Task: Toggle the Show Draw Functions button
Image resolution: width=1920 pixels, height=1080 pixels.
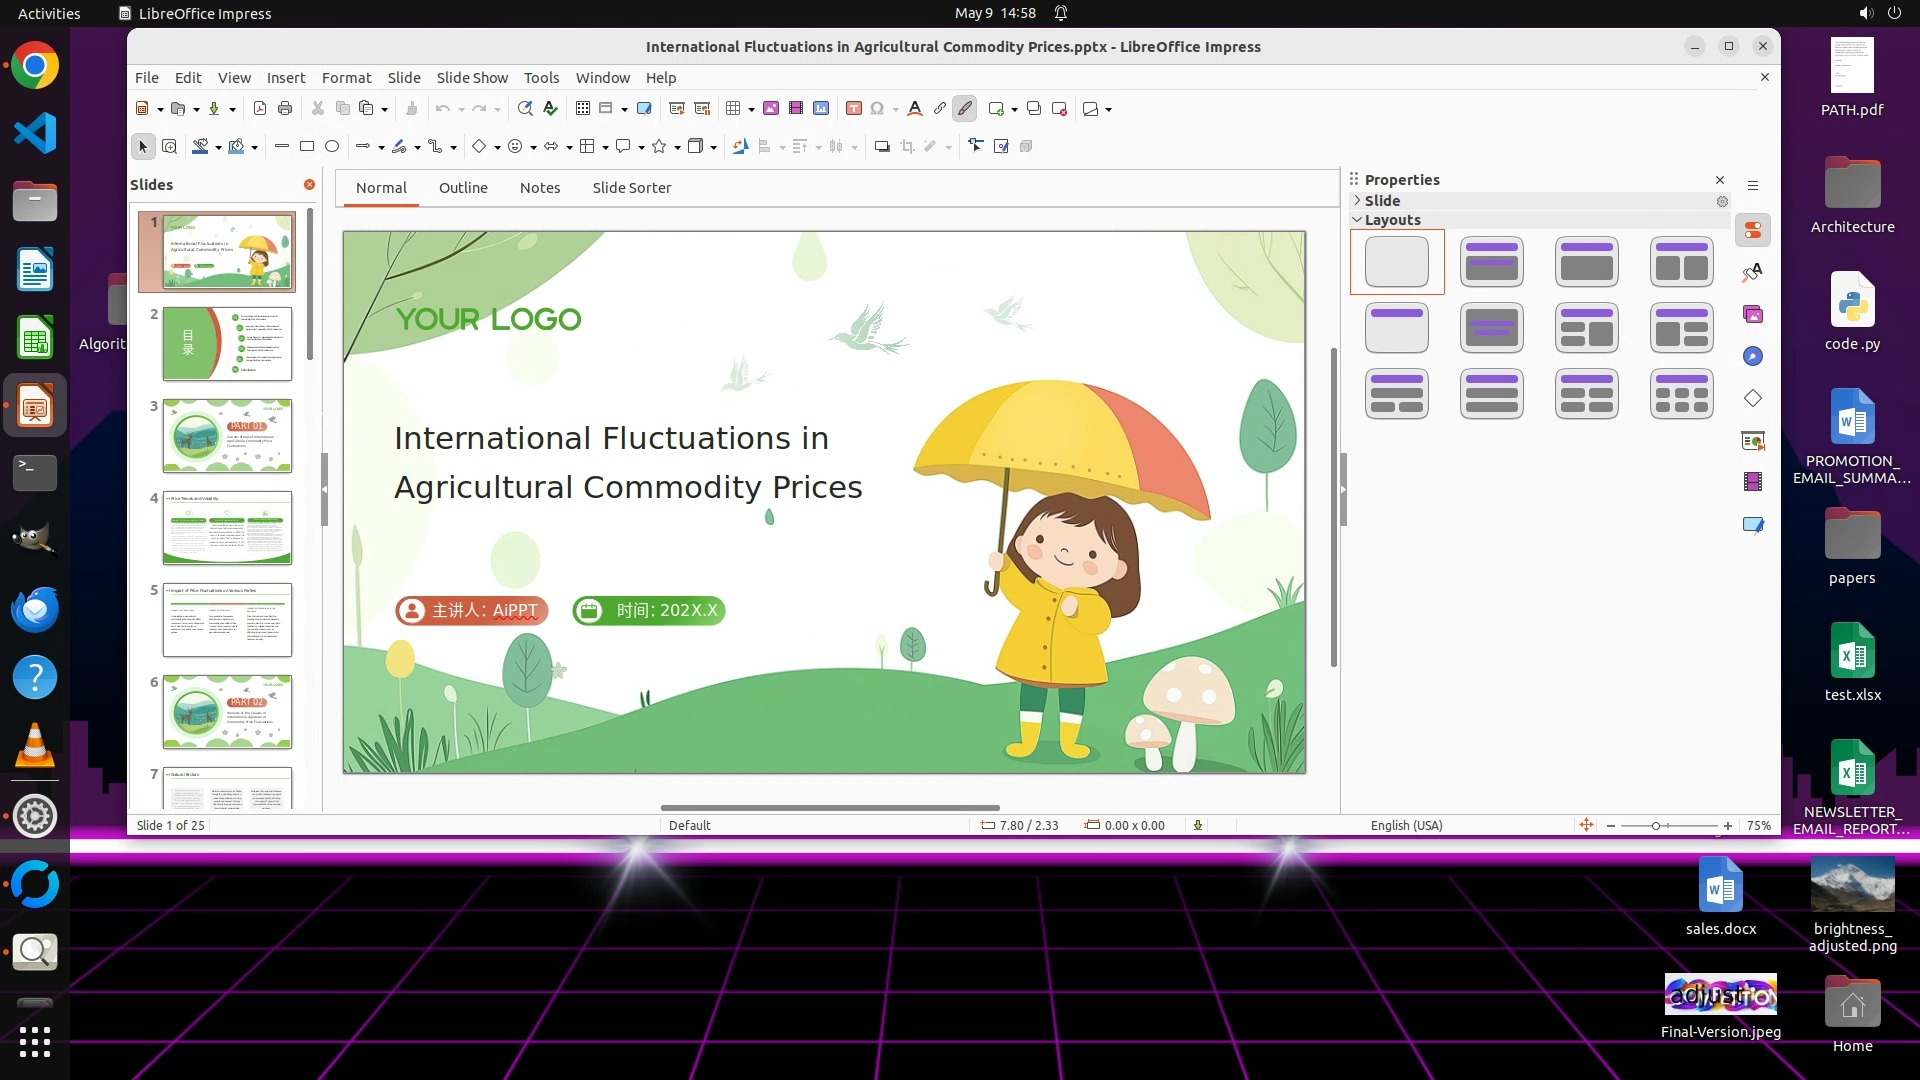Action: [x=965, y=109]
